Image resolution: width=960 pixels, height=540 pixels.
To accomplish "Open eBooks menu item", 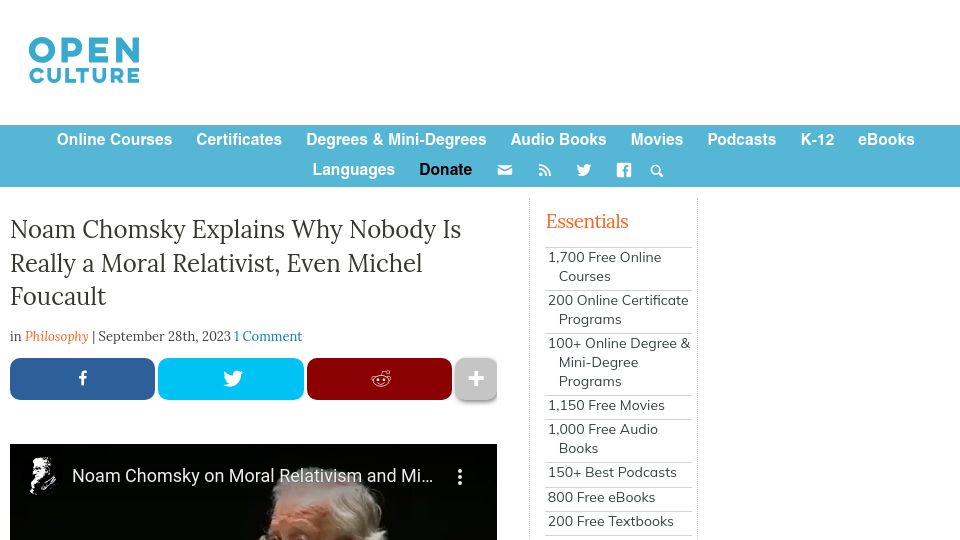I will point(886,140).
